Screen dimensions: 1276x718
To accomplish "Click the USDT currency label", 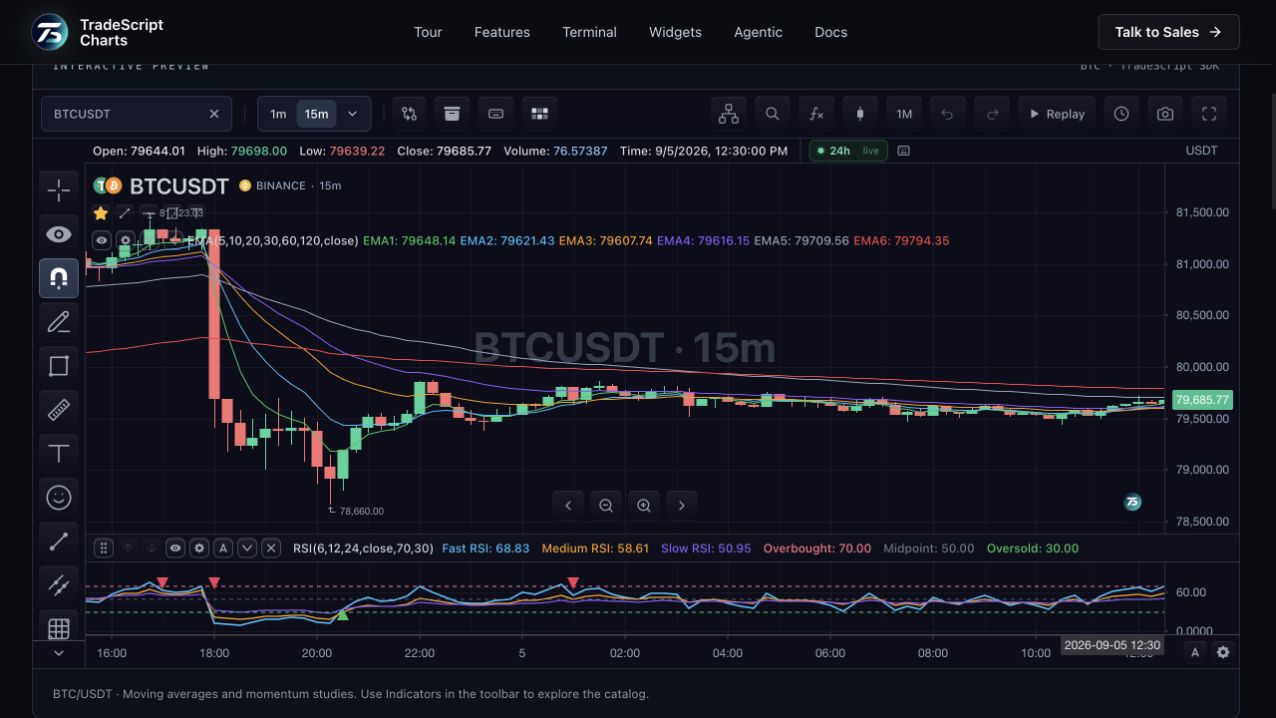I will tap(1202, 151).
